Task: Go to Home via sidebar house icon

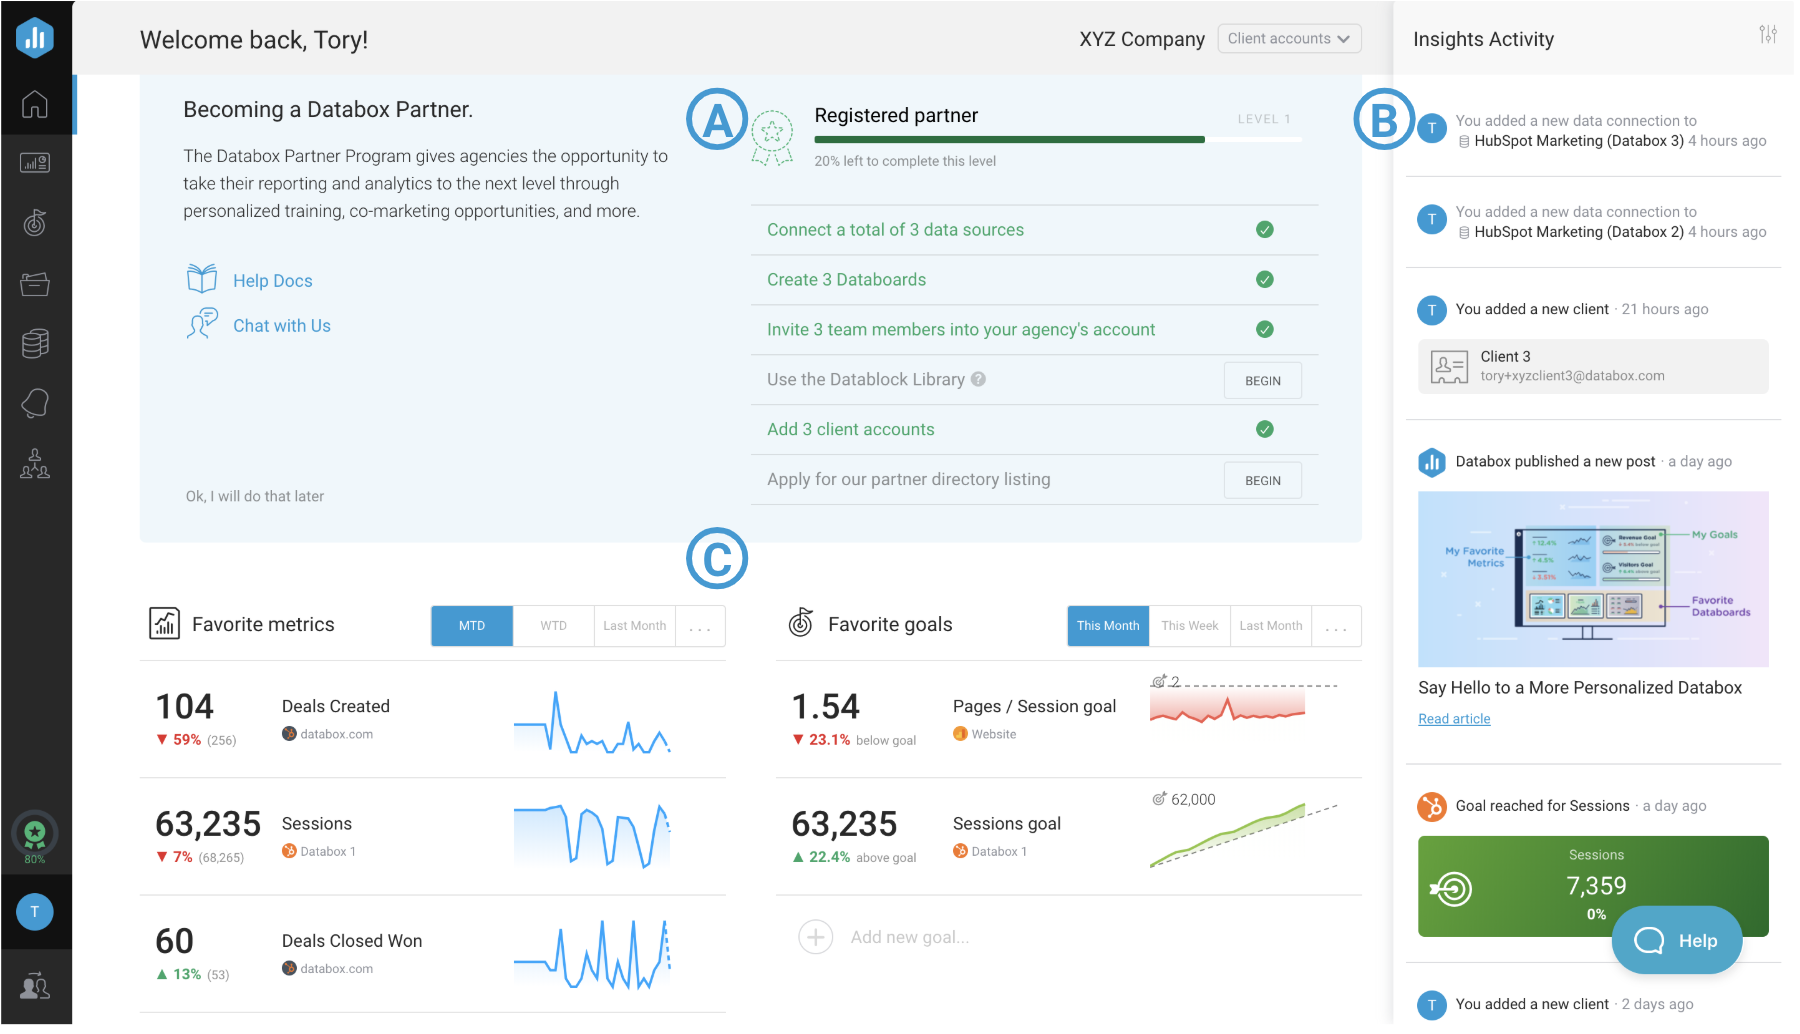Action: [x=35, y=104]
